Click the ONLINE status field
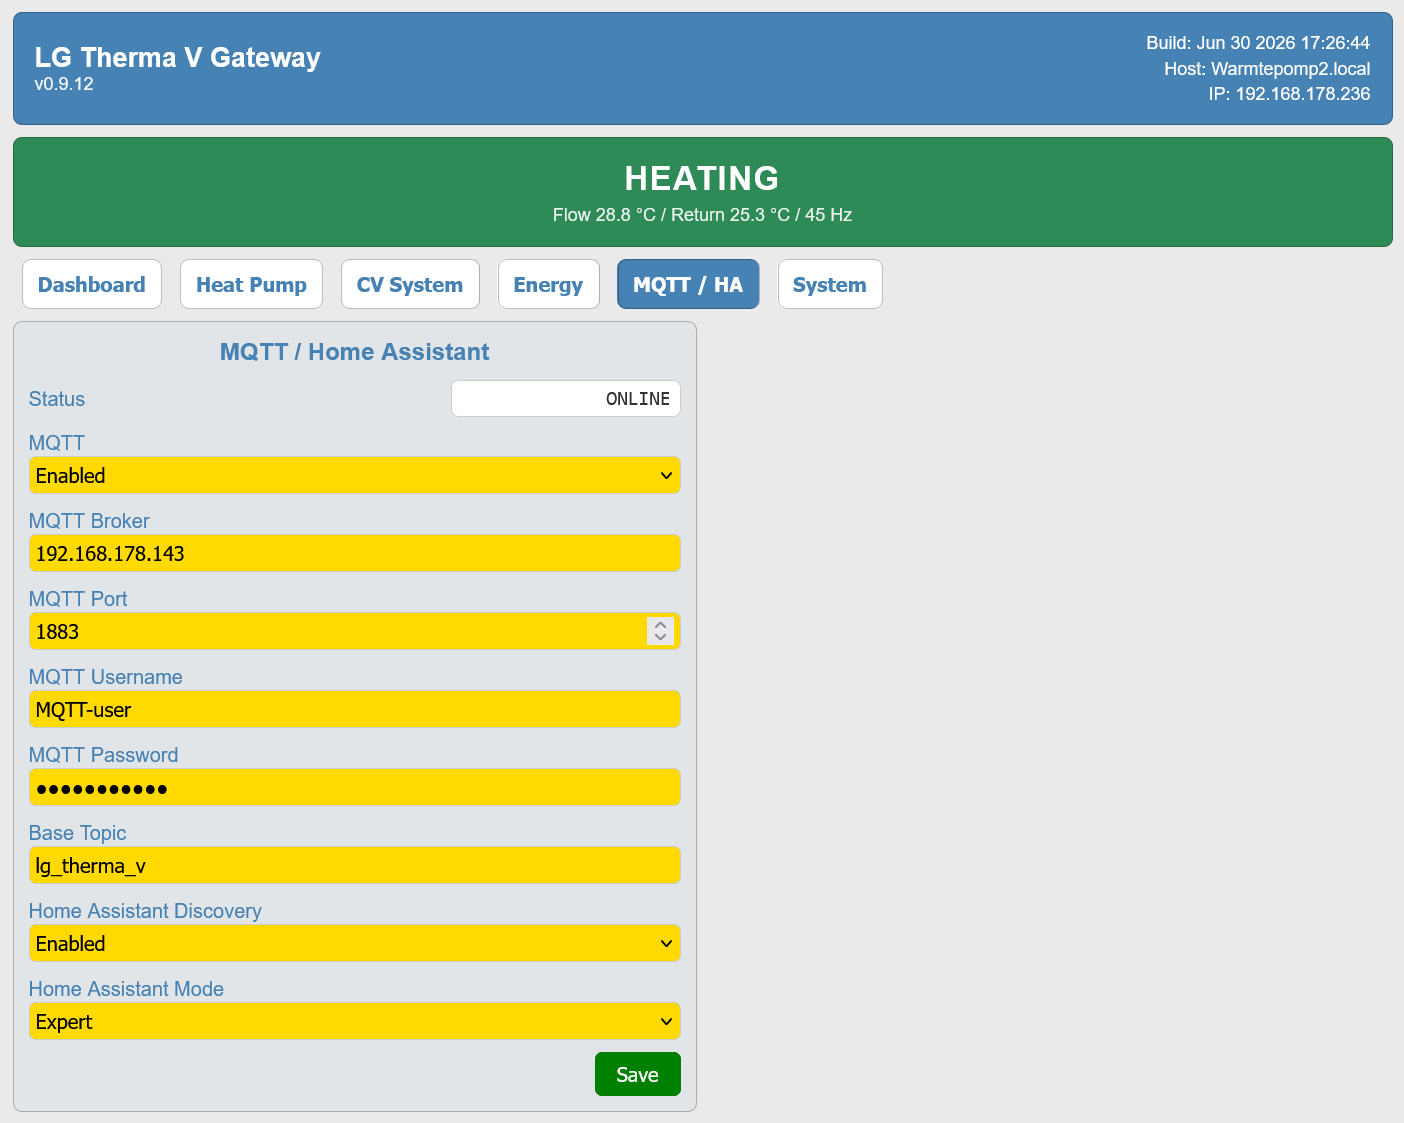Viewport: 1404px width, 1123px height. (x=566, y=398)
